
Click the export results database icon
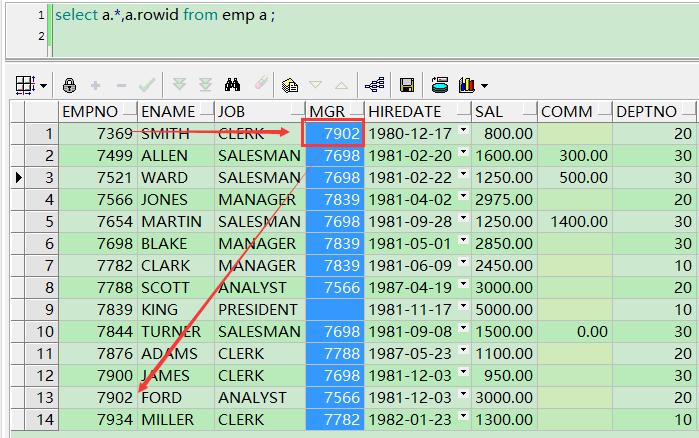click(x=439, y=85)
